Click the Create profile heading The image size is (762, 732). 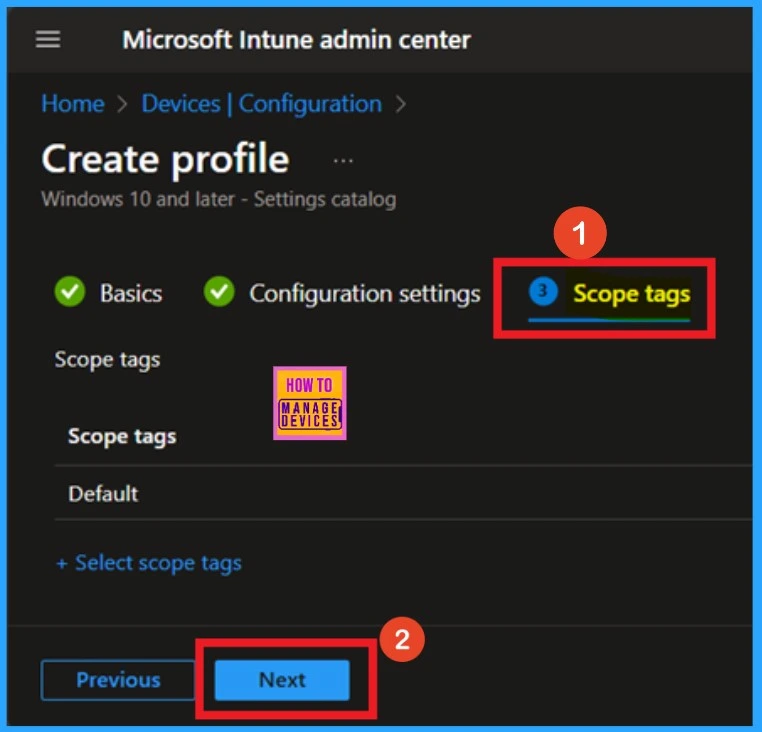point(165,160)
